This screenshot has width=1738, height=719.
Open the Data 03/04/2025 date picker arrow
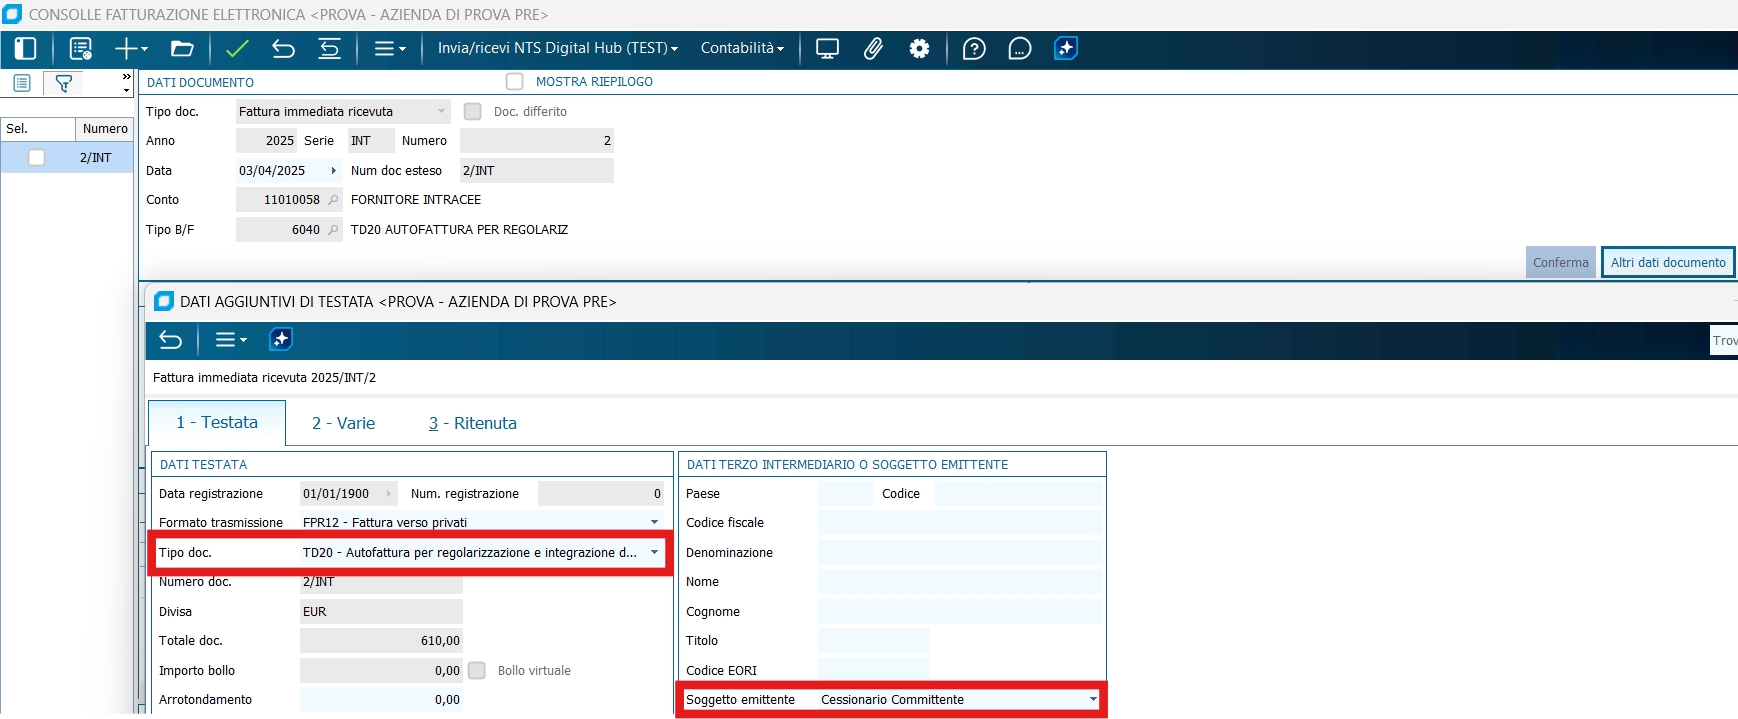(333, 171)
